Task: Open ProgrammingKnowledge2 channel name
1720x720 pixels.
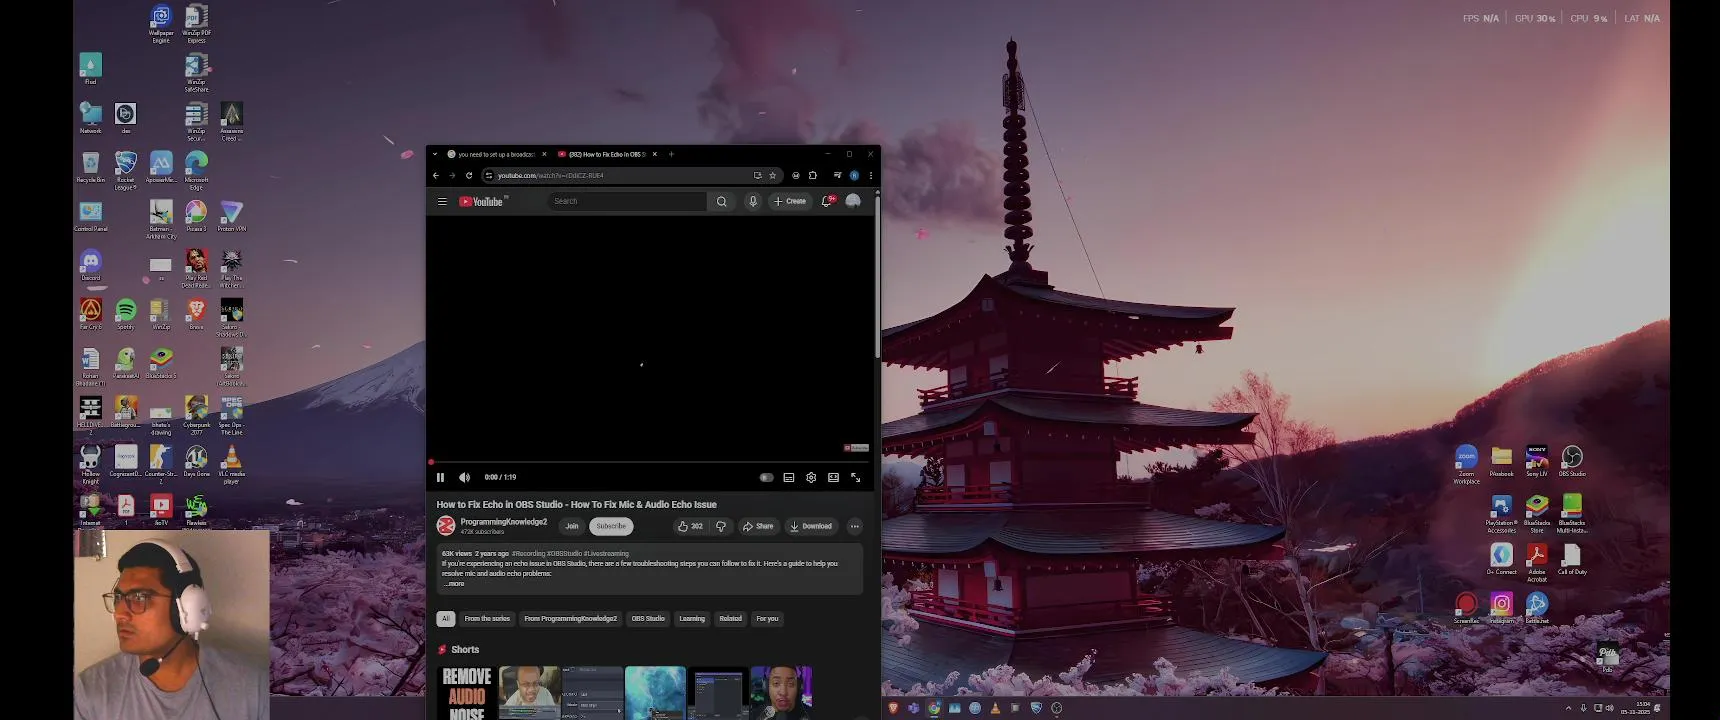Action: 504,522
